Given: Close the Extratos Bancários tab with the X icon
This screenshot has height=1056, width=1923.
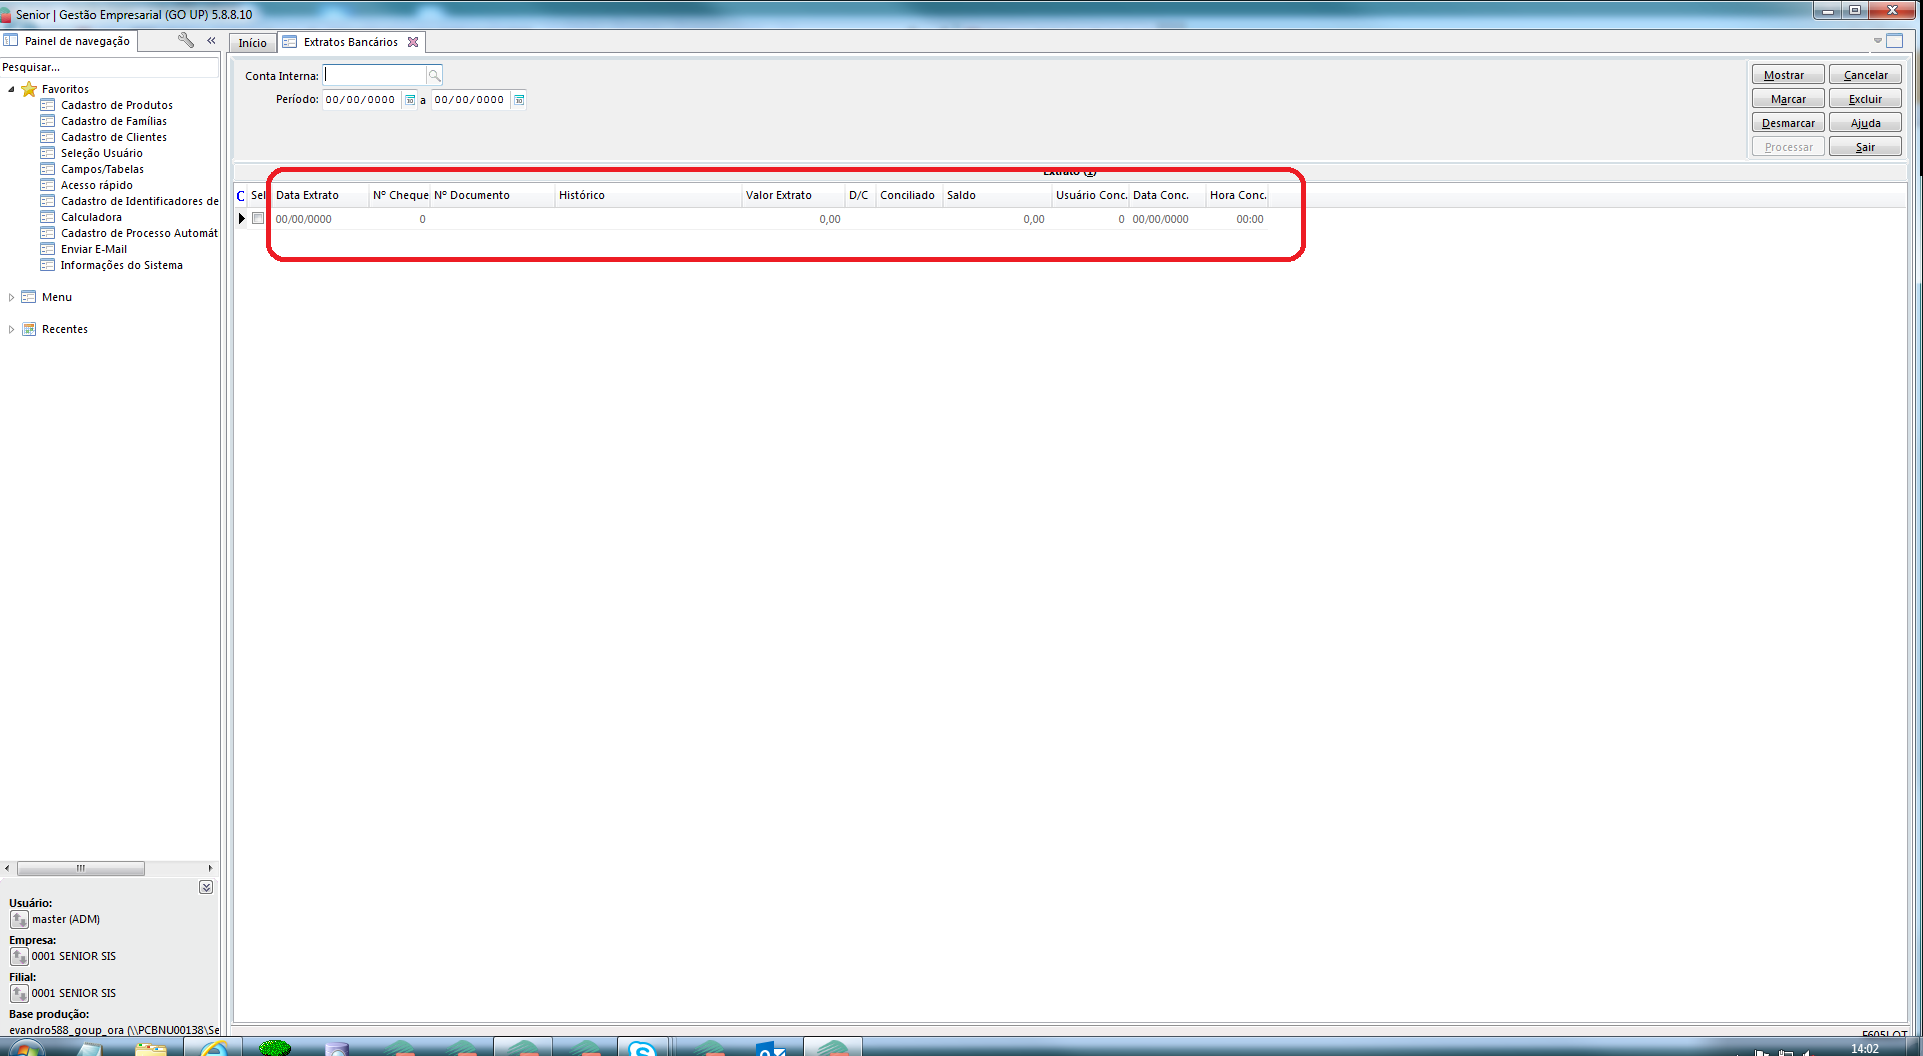Looking at the screenshot, I should [x=413, y=42].
